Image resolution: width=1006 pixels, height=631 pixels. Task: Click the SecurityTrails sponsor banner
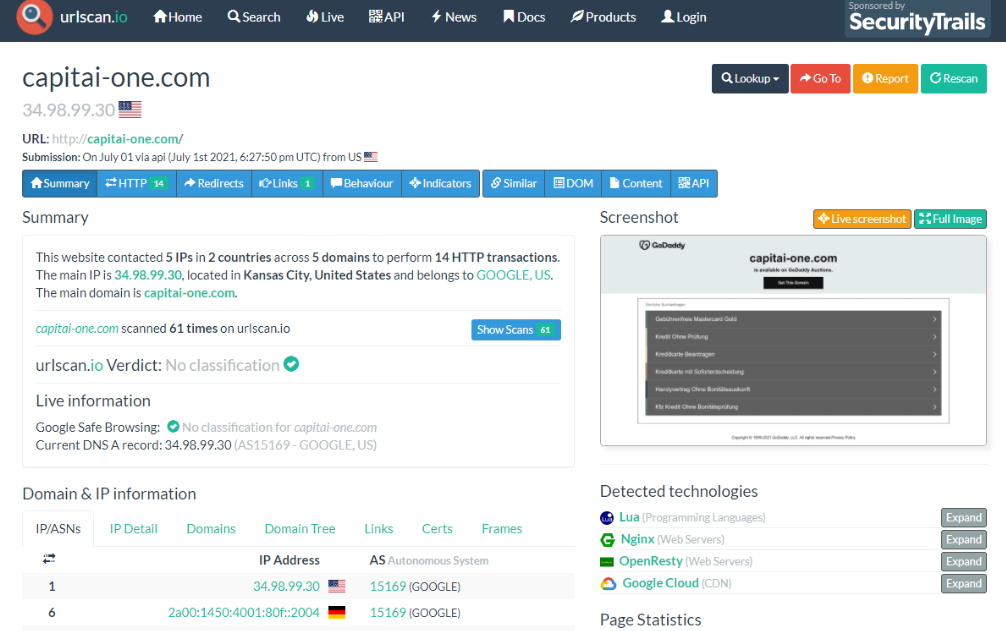coord(917,18)
